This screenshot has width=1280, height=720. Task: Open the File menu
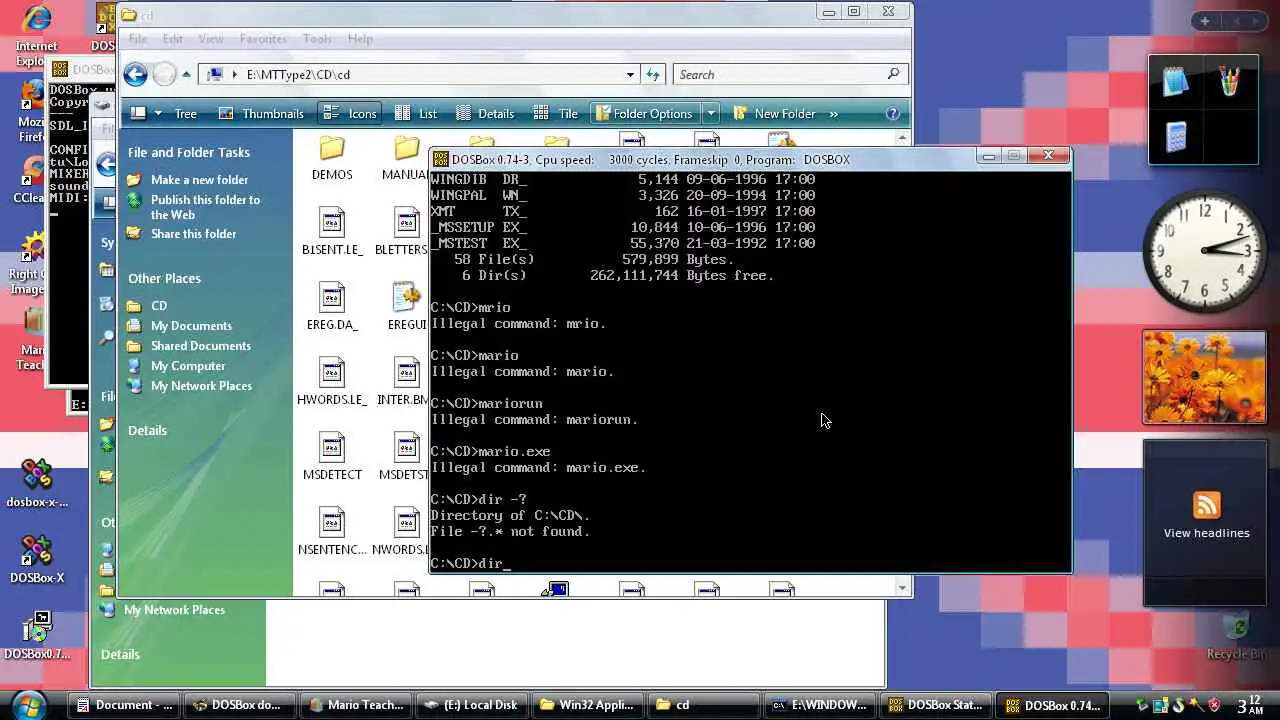click(x=138, y=38)
